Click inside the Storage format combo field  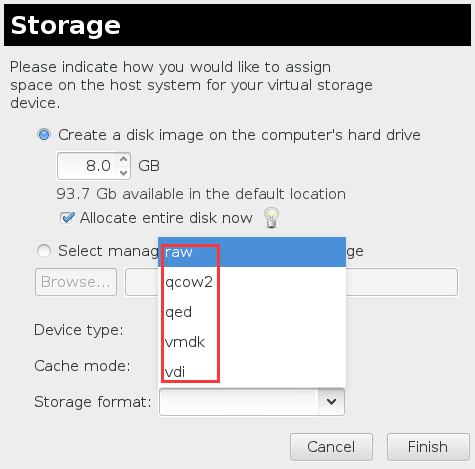click(239, 402)
